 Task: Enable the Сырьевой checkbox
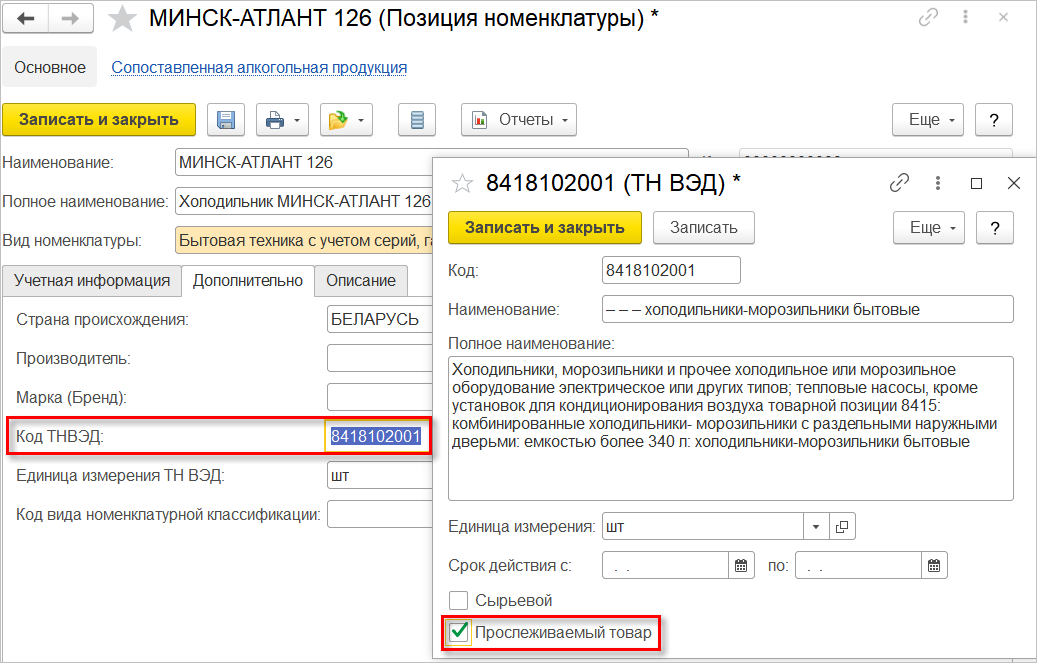tap(458, 601)
